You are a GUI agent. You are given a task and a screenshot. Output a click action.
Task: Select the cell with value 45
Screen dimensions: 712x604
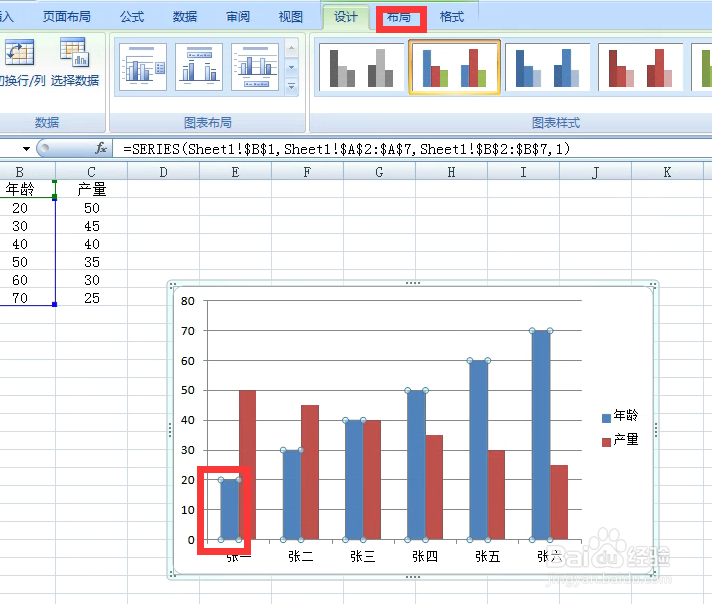coord(91,226)
